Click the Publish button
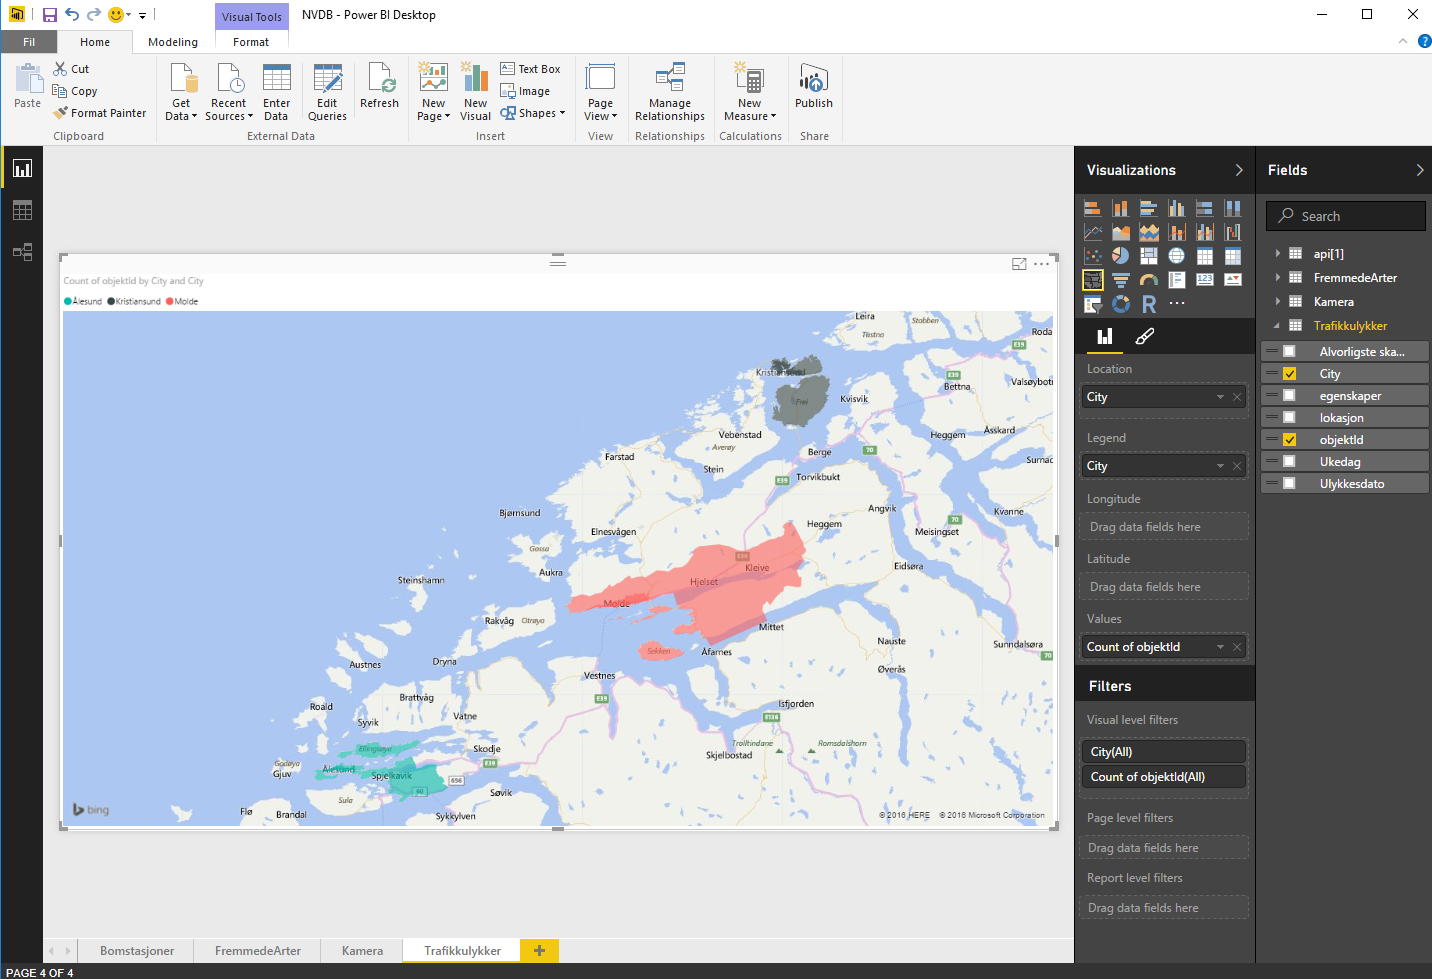 click(814, 86)
